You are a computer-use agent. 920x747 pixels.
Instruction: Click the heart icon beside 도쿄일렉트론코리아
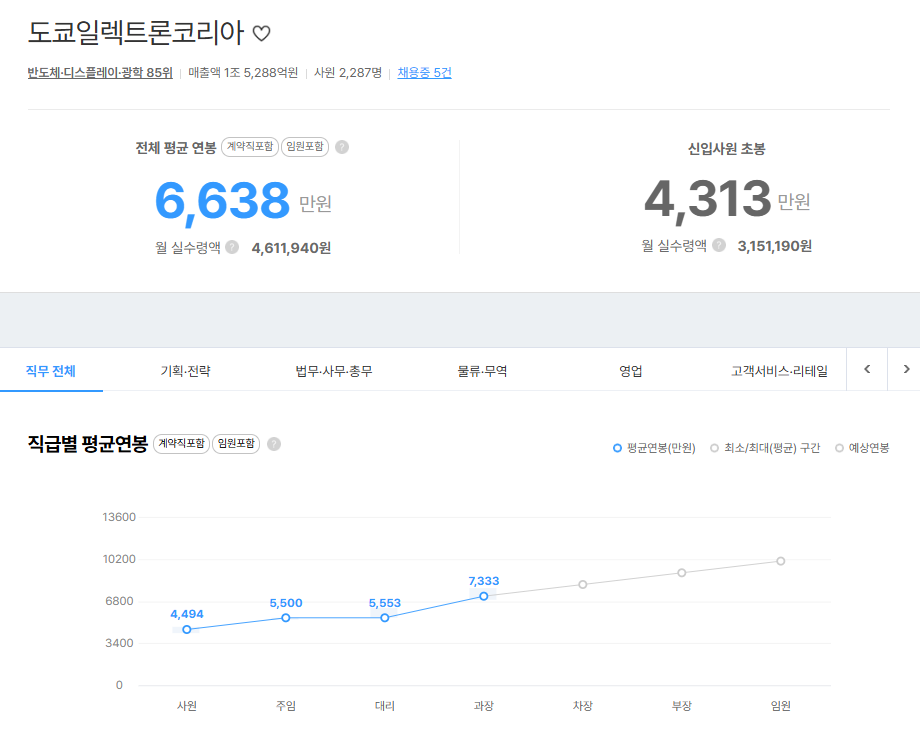[x=261, y=33]
